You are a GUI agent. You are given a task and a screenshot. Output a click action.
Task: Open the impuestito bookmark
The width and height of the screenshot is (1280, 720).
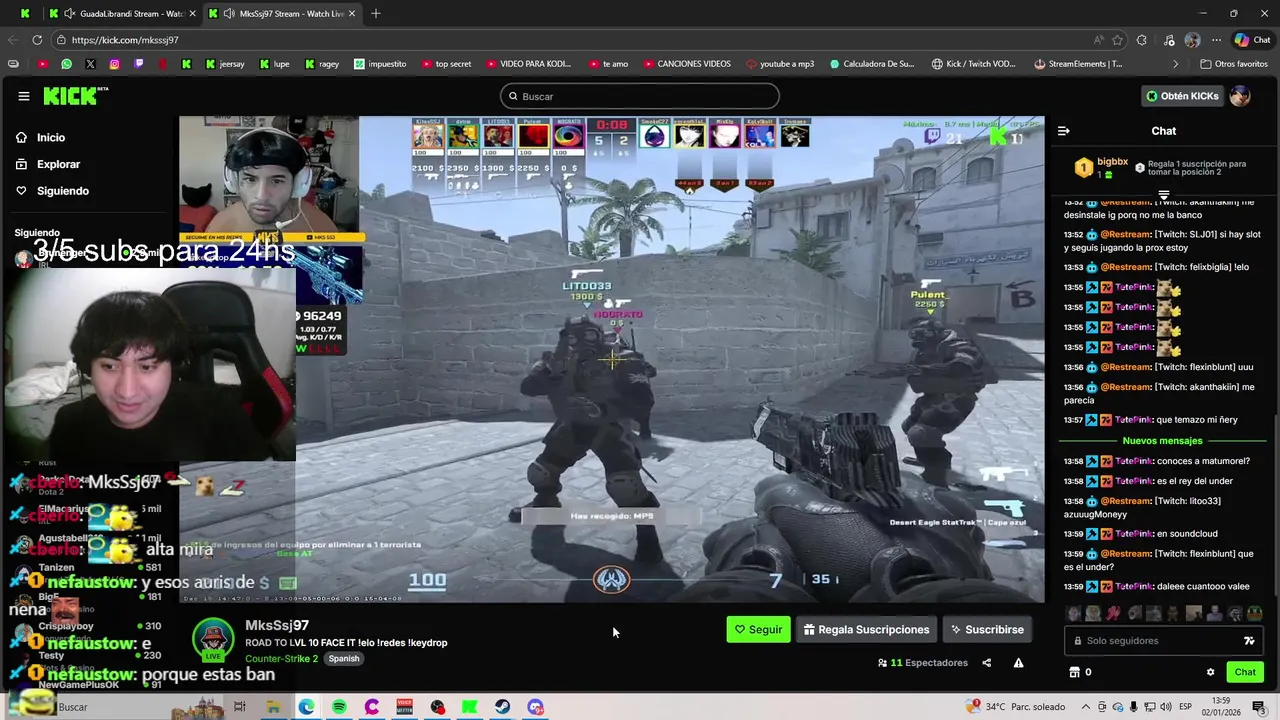tap(380, 64)
